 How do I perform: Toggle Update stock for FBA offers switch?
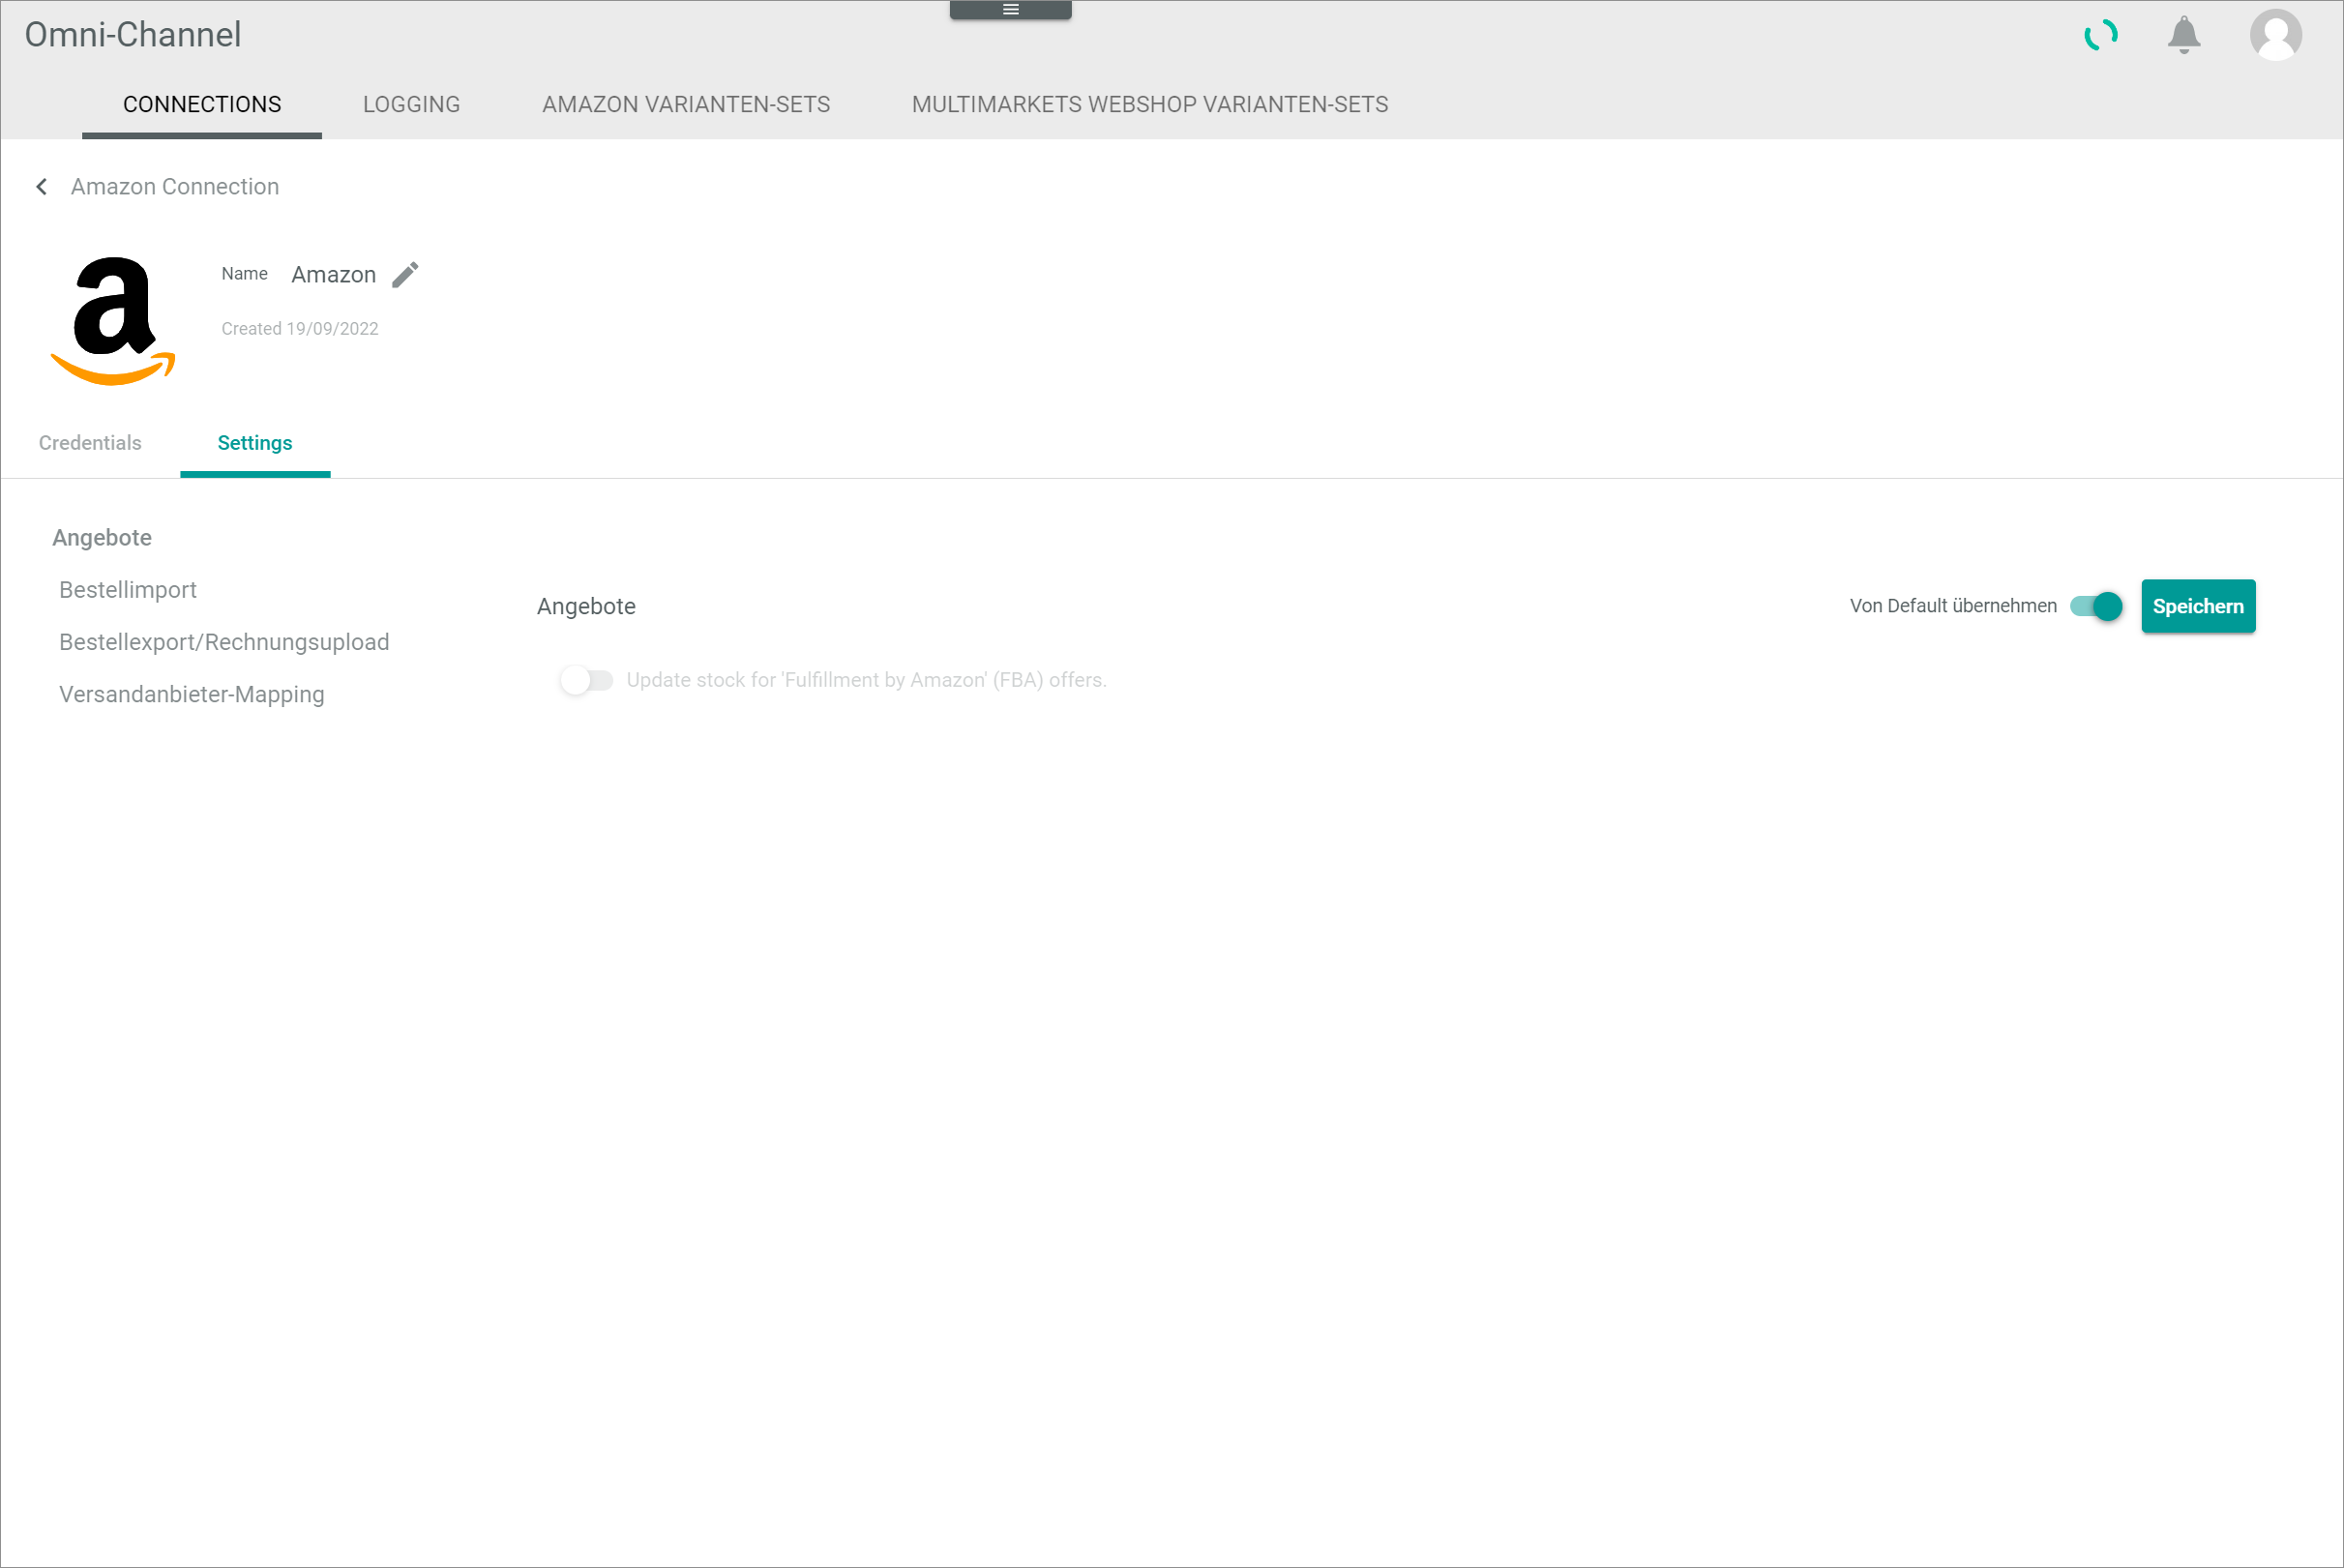(x=586, y=680)
